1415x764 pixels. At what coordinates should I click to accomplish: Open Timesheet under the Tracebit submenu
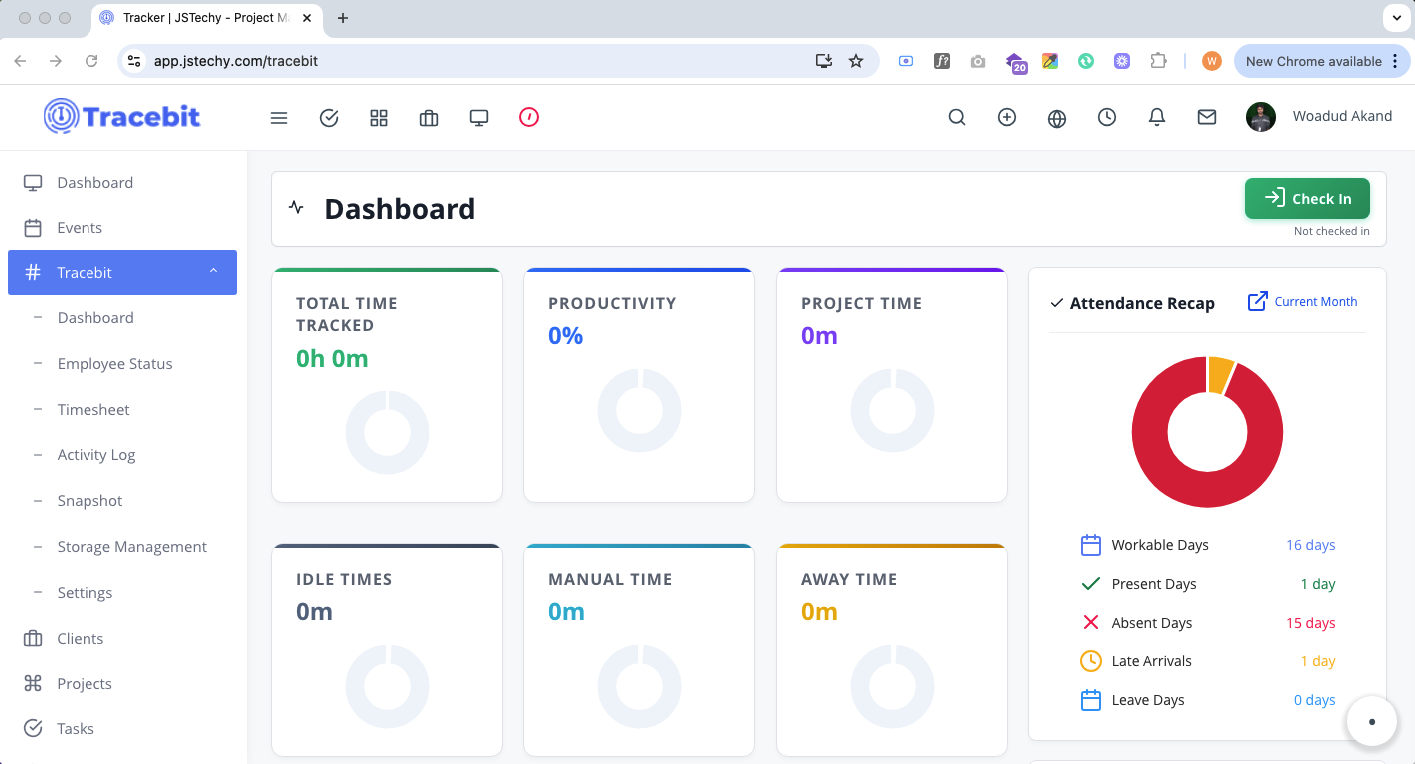coord(93,409)
